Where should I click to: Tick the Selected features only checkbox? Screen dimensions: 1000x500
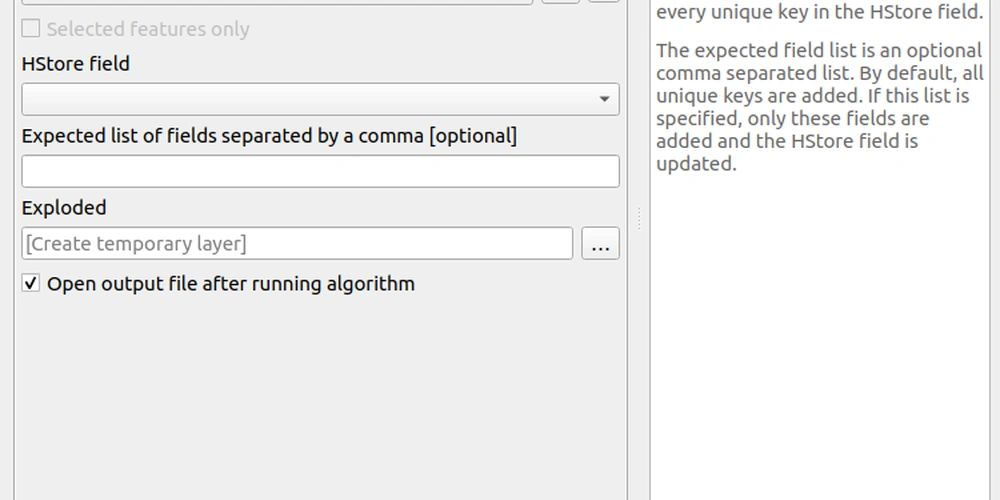click(x=31, y=29)
